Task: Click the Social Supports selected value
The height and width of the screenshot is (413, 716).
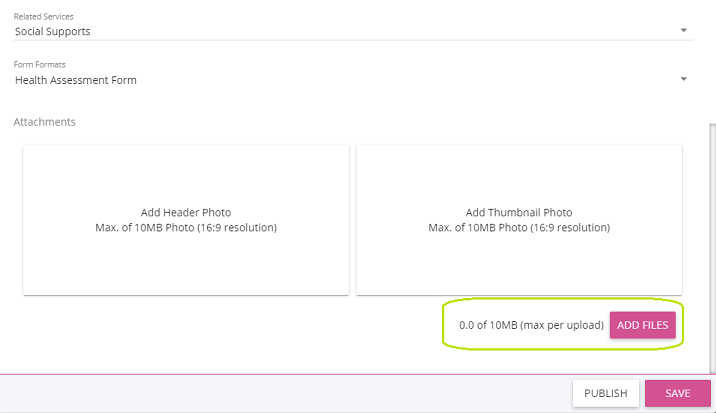Action: pos(53,31)
